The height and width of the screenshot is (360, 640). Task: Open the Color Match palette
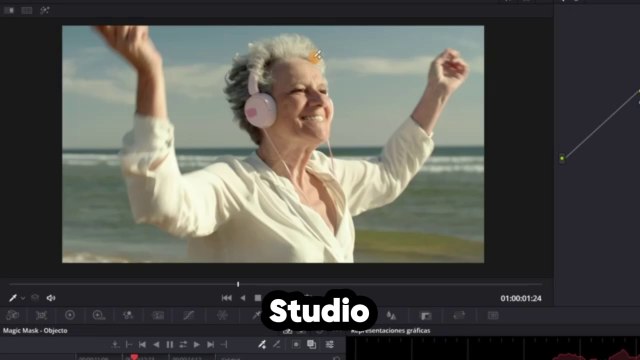41,315
